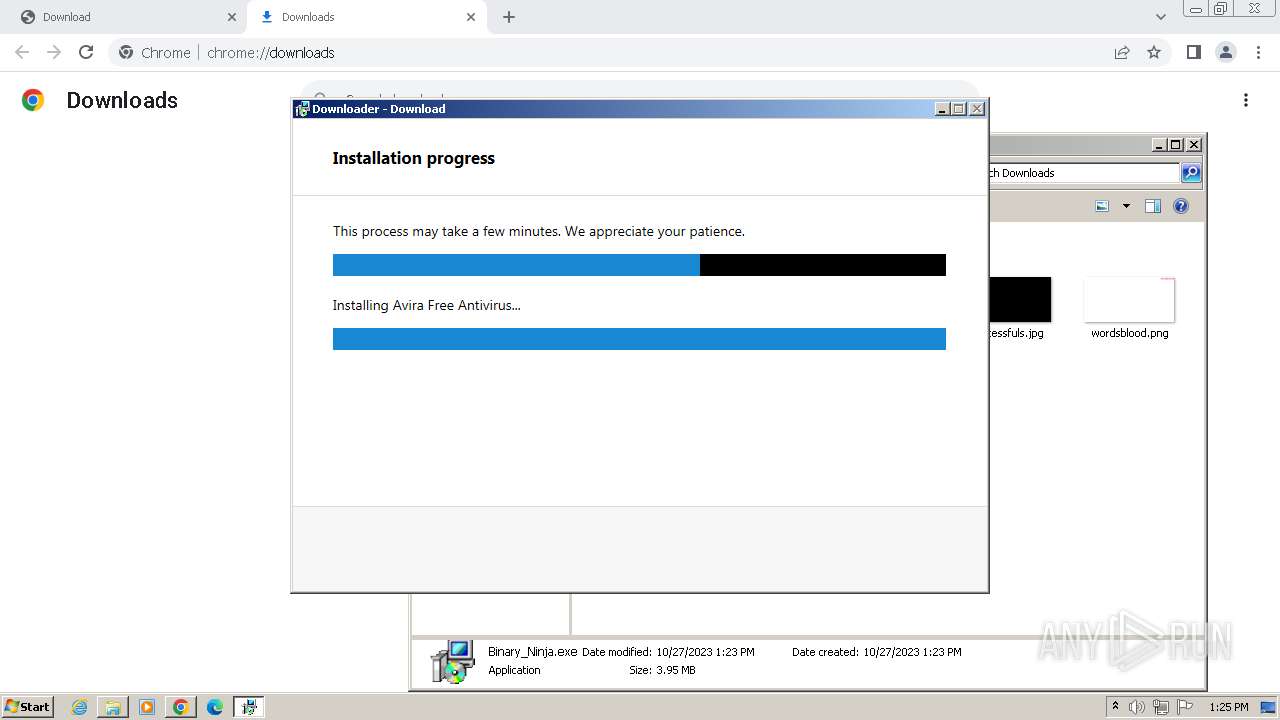Open Explorer view options dropdown arrow

(x=1126, y=206)
